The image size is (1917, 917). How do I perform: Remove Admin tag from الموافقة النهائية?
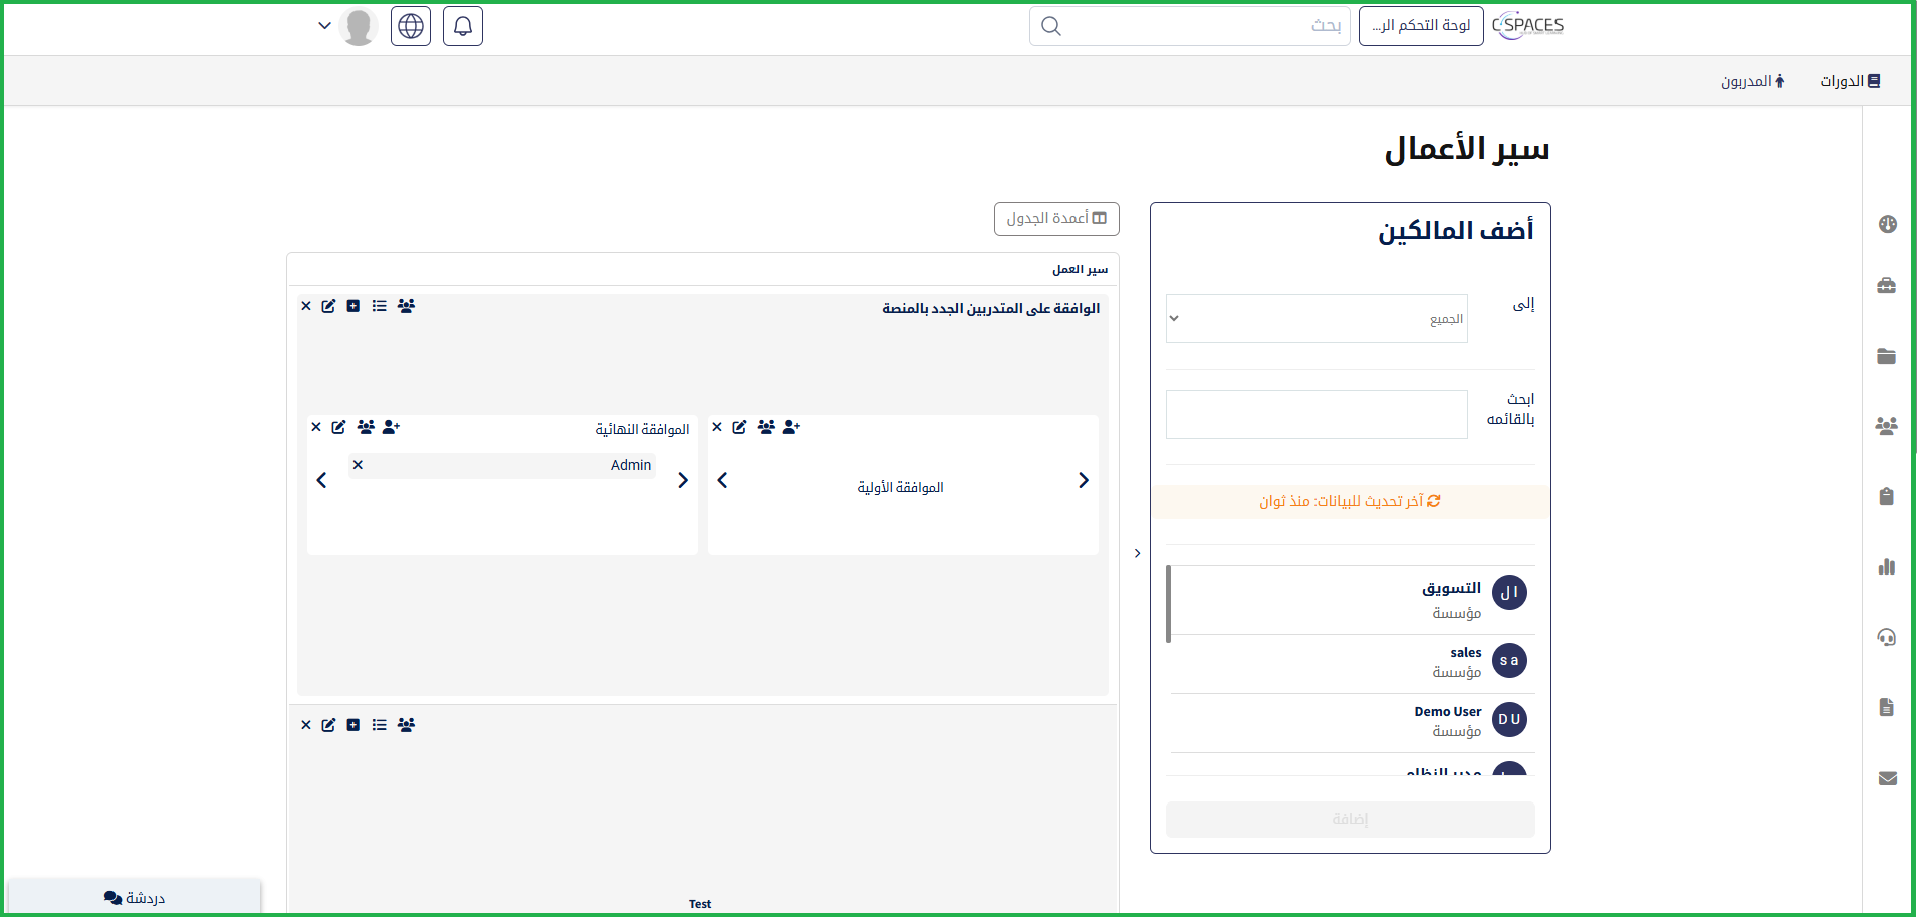coord(358,465)
